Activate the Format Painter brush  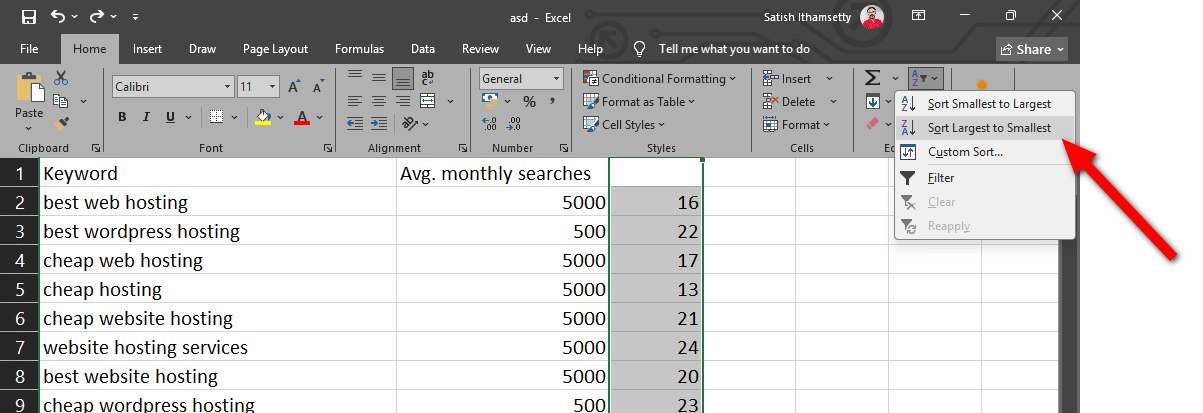(x=61, y=124)
